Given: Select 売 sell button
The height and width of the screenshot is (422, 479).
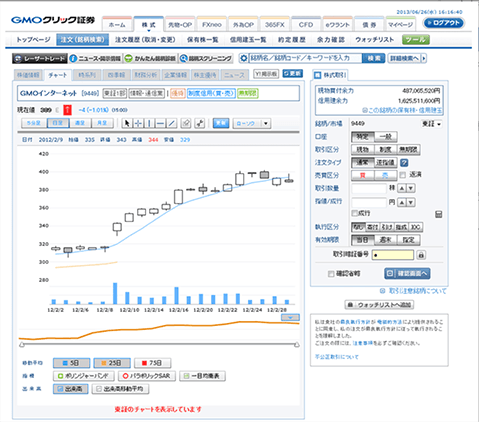Looking at the screenshot, I should click(x=385, y=175).
